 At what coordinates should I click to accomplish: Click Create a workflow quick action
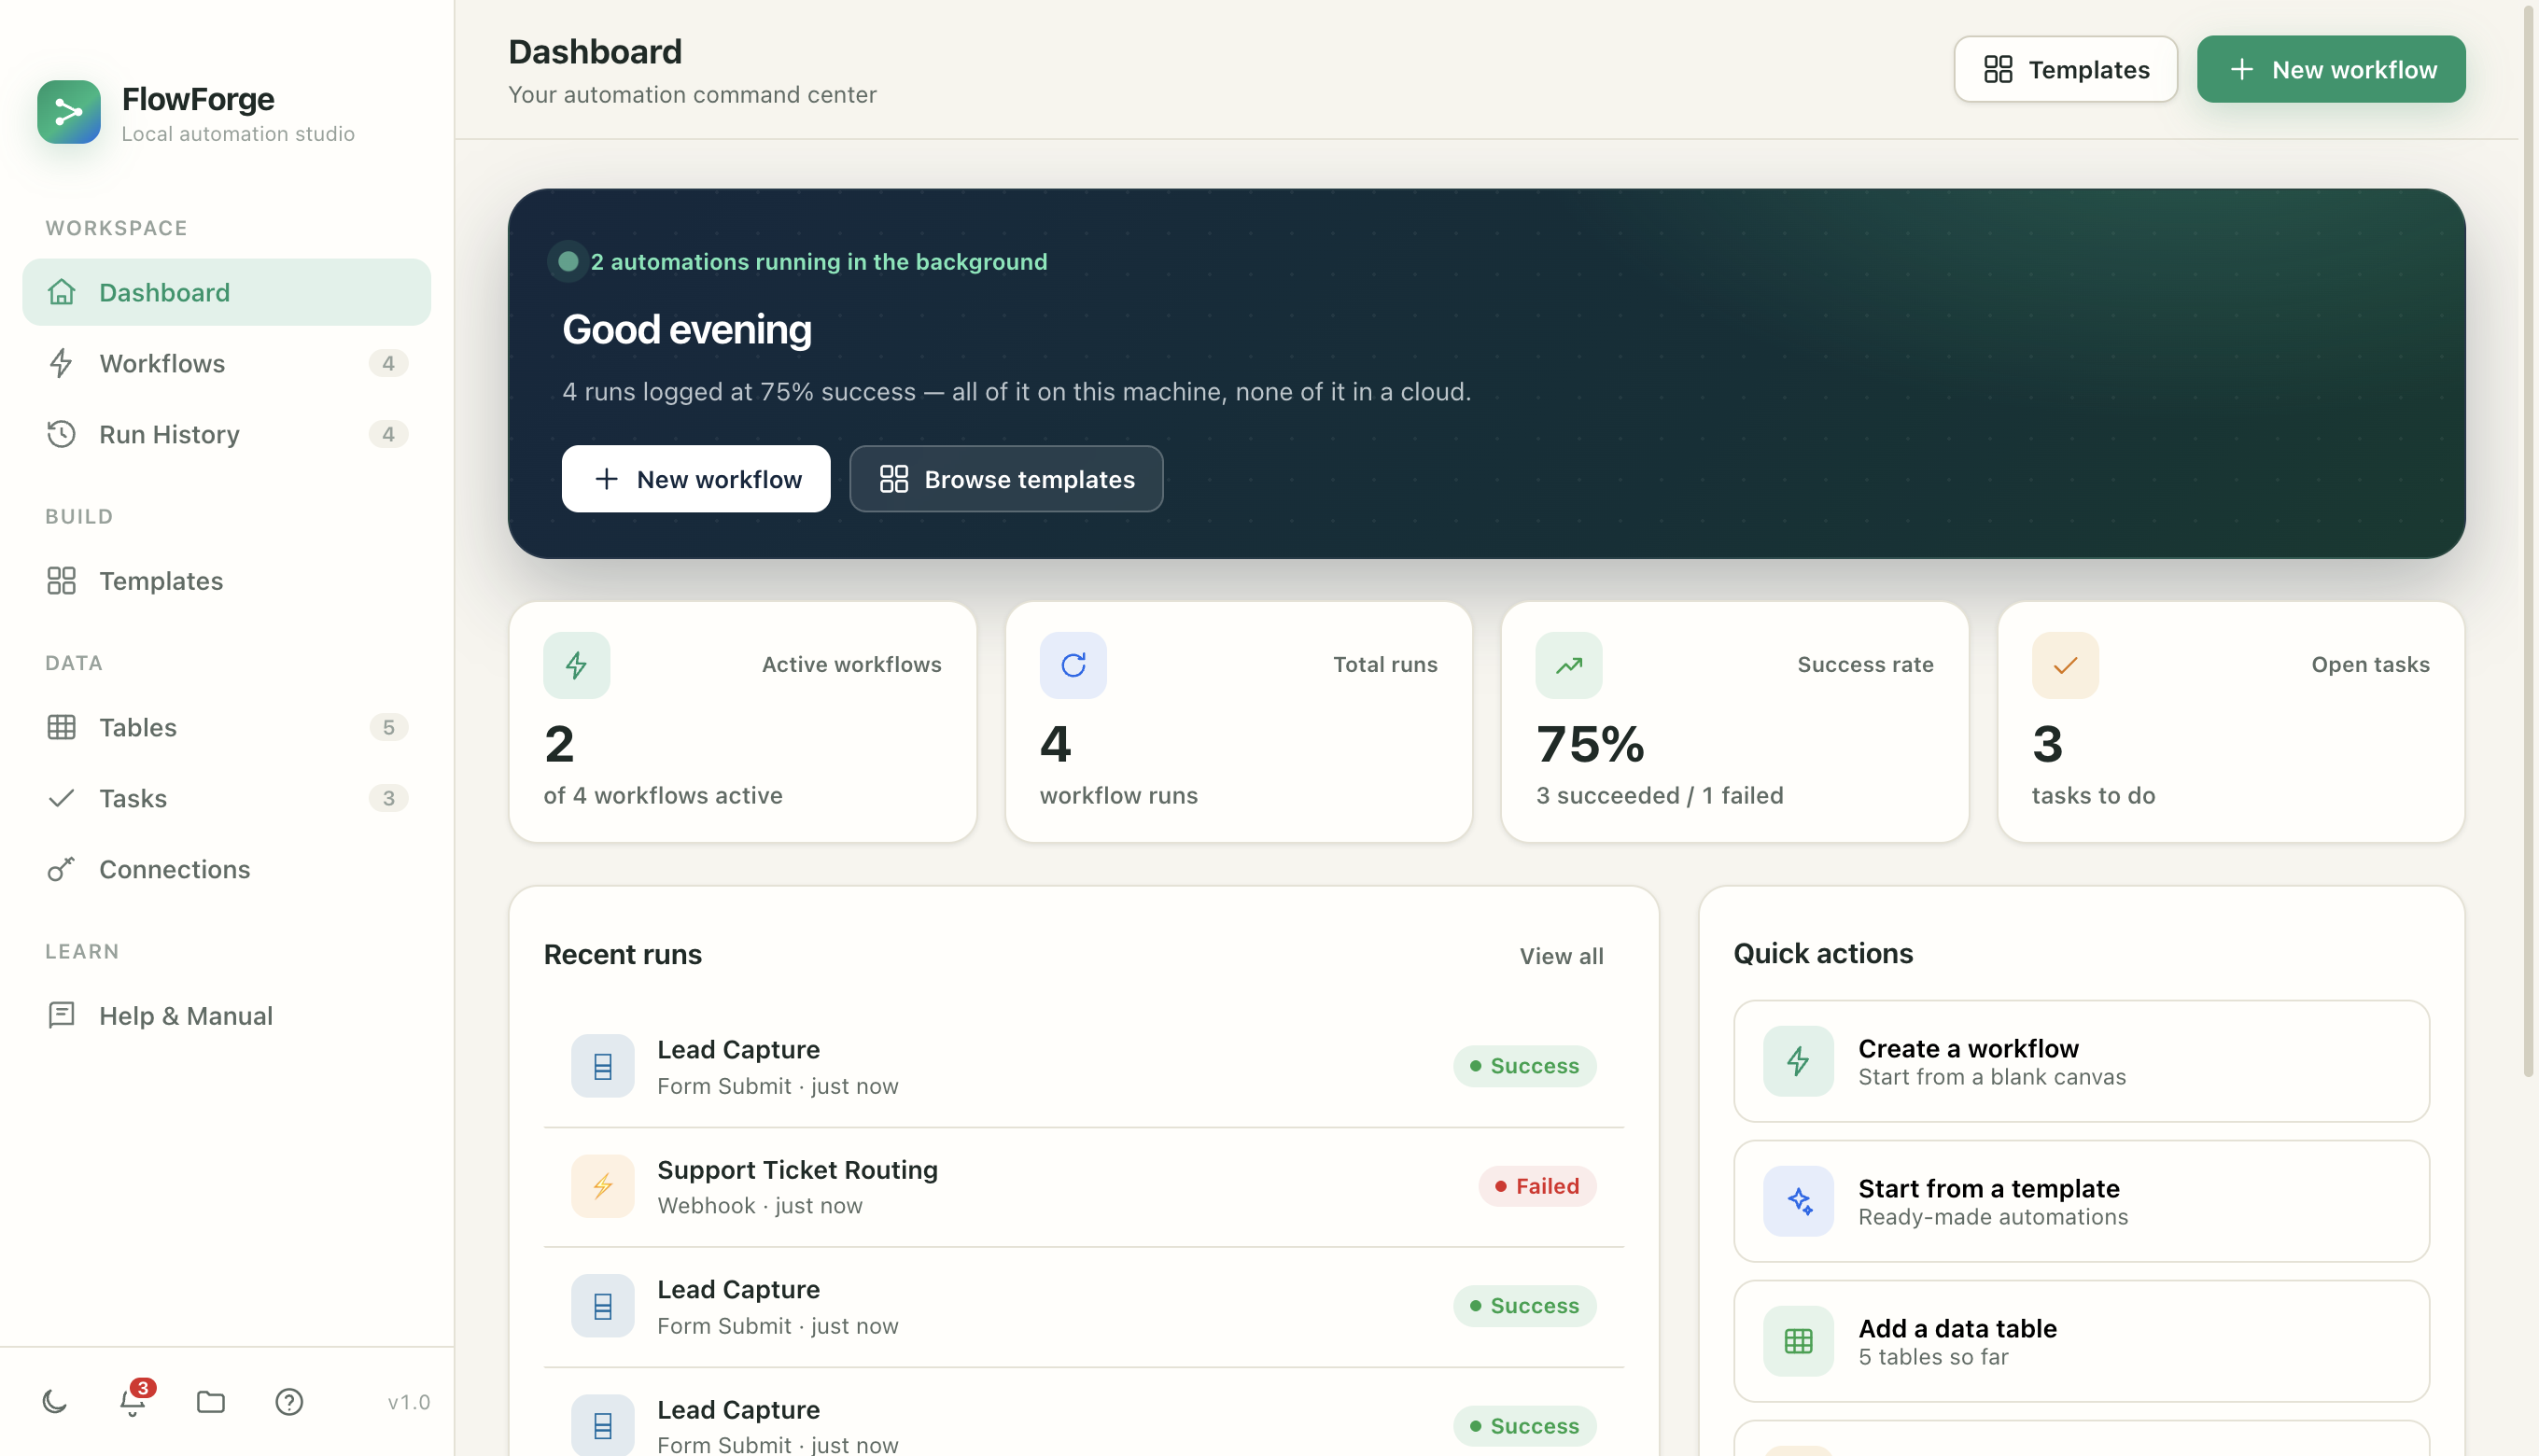[x=2082, y=1062]
